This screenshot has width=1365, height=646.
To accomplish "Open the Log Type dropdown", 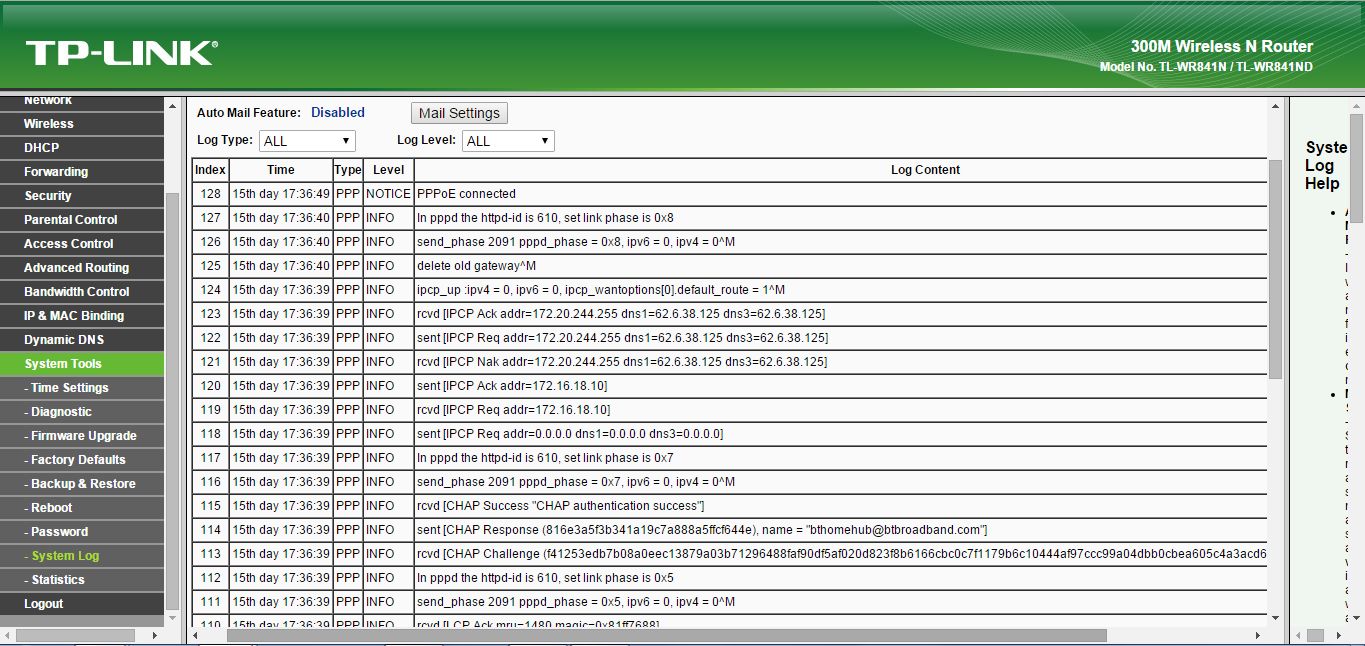I will click(306, 140).
